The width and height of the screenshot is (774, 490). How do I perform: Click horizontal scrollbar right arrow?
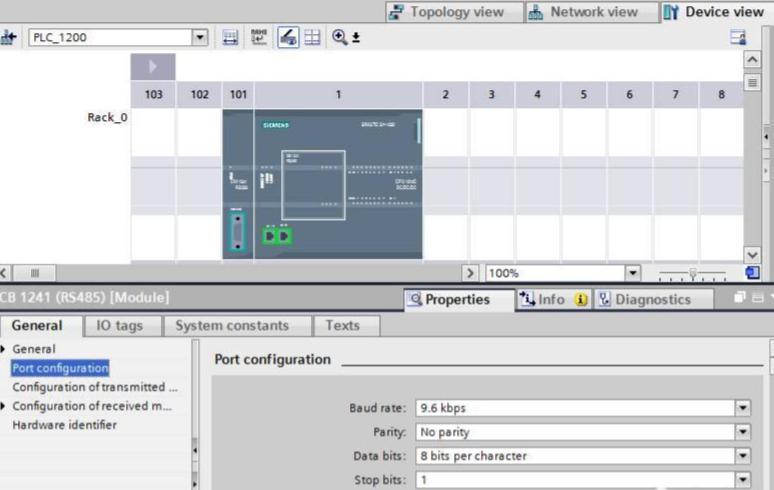(470, 273)
